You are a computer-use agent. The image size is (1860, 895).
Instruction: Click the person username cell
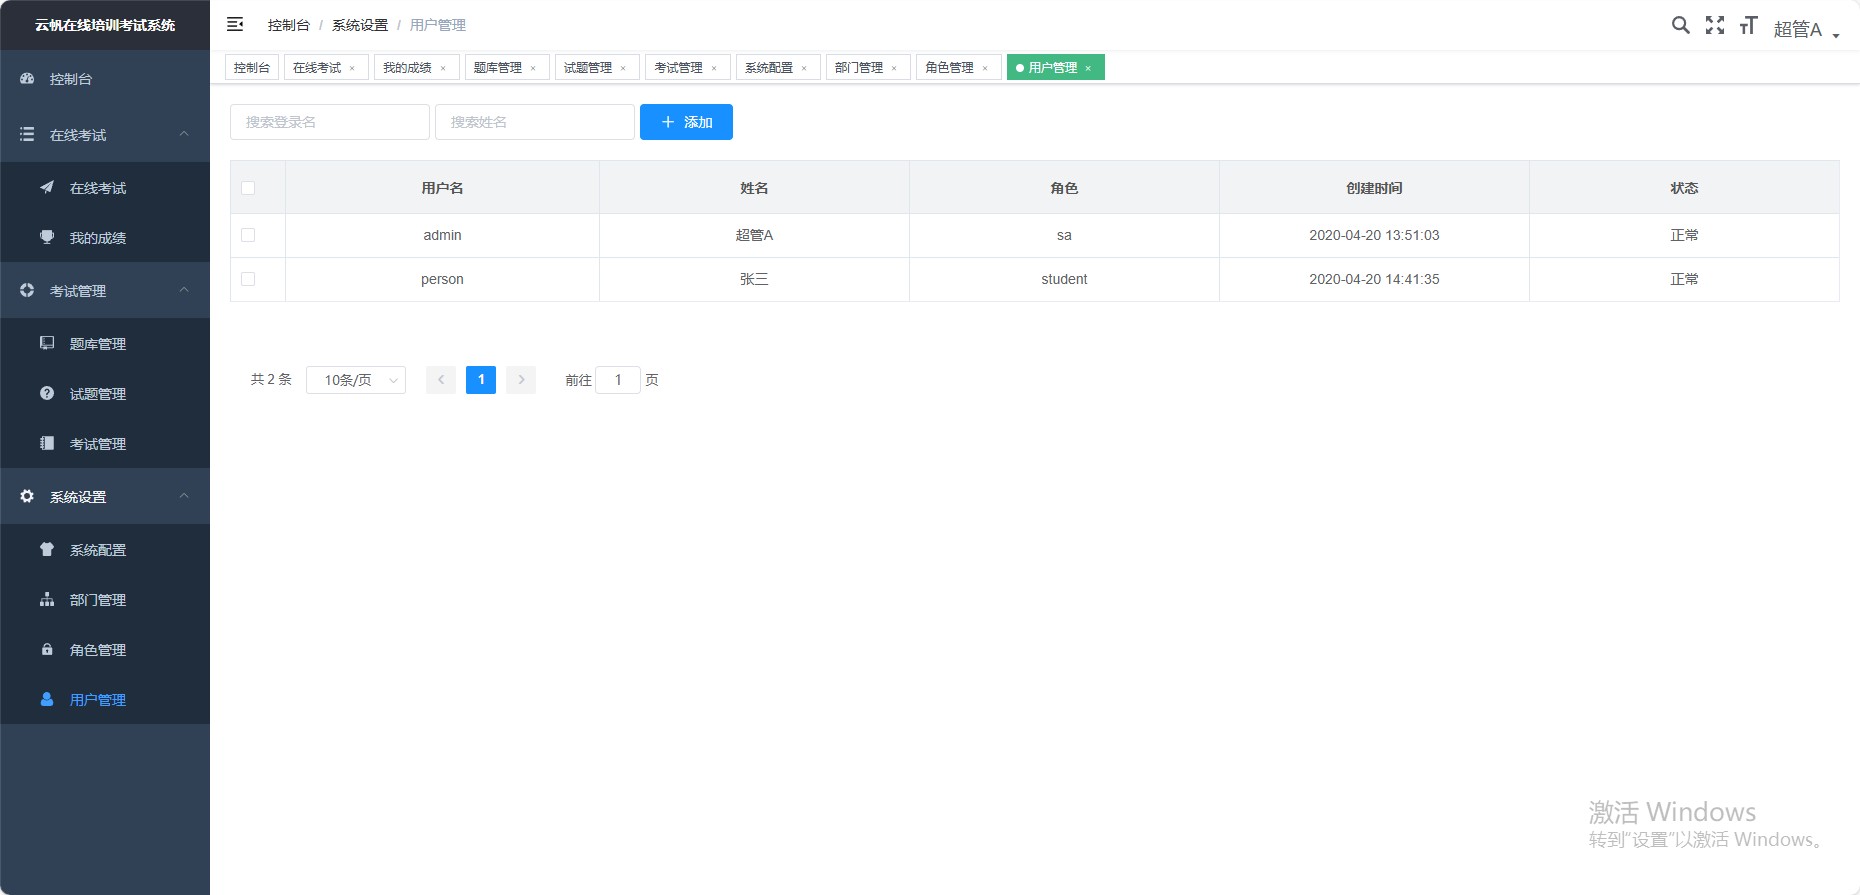coord(442,279)
